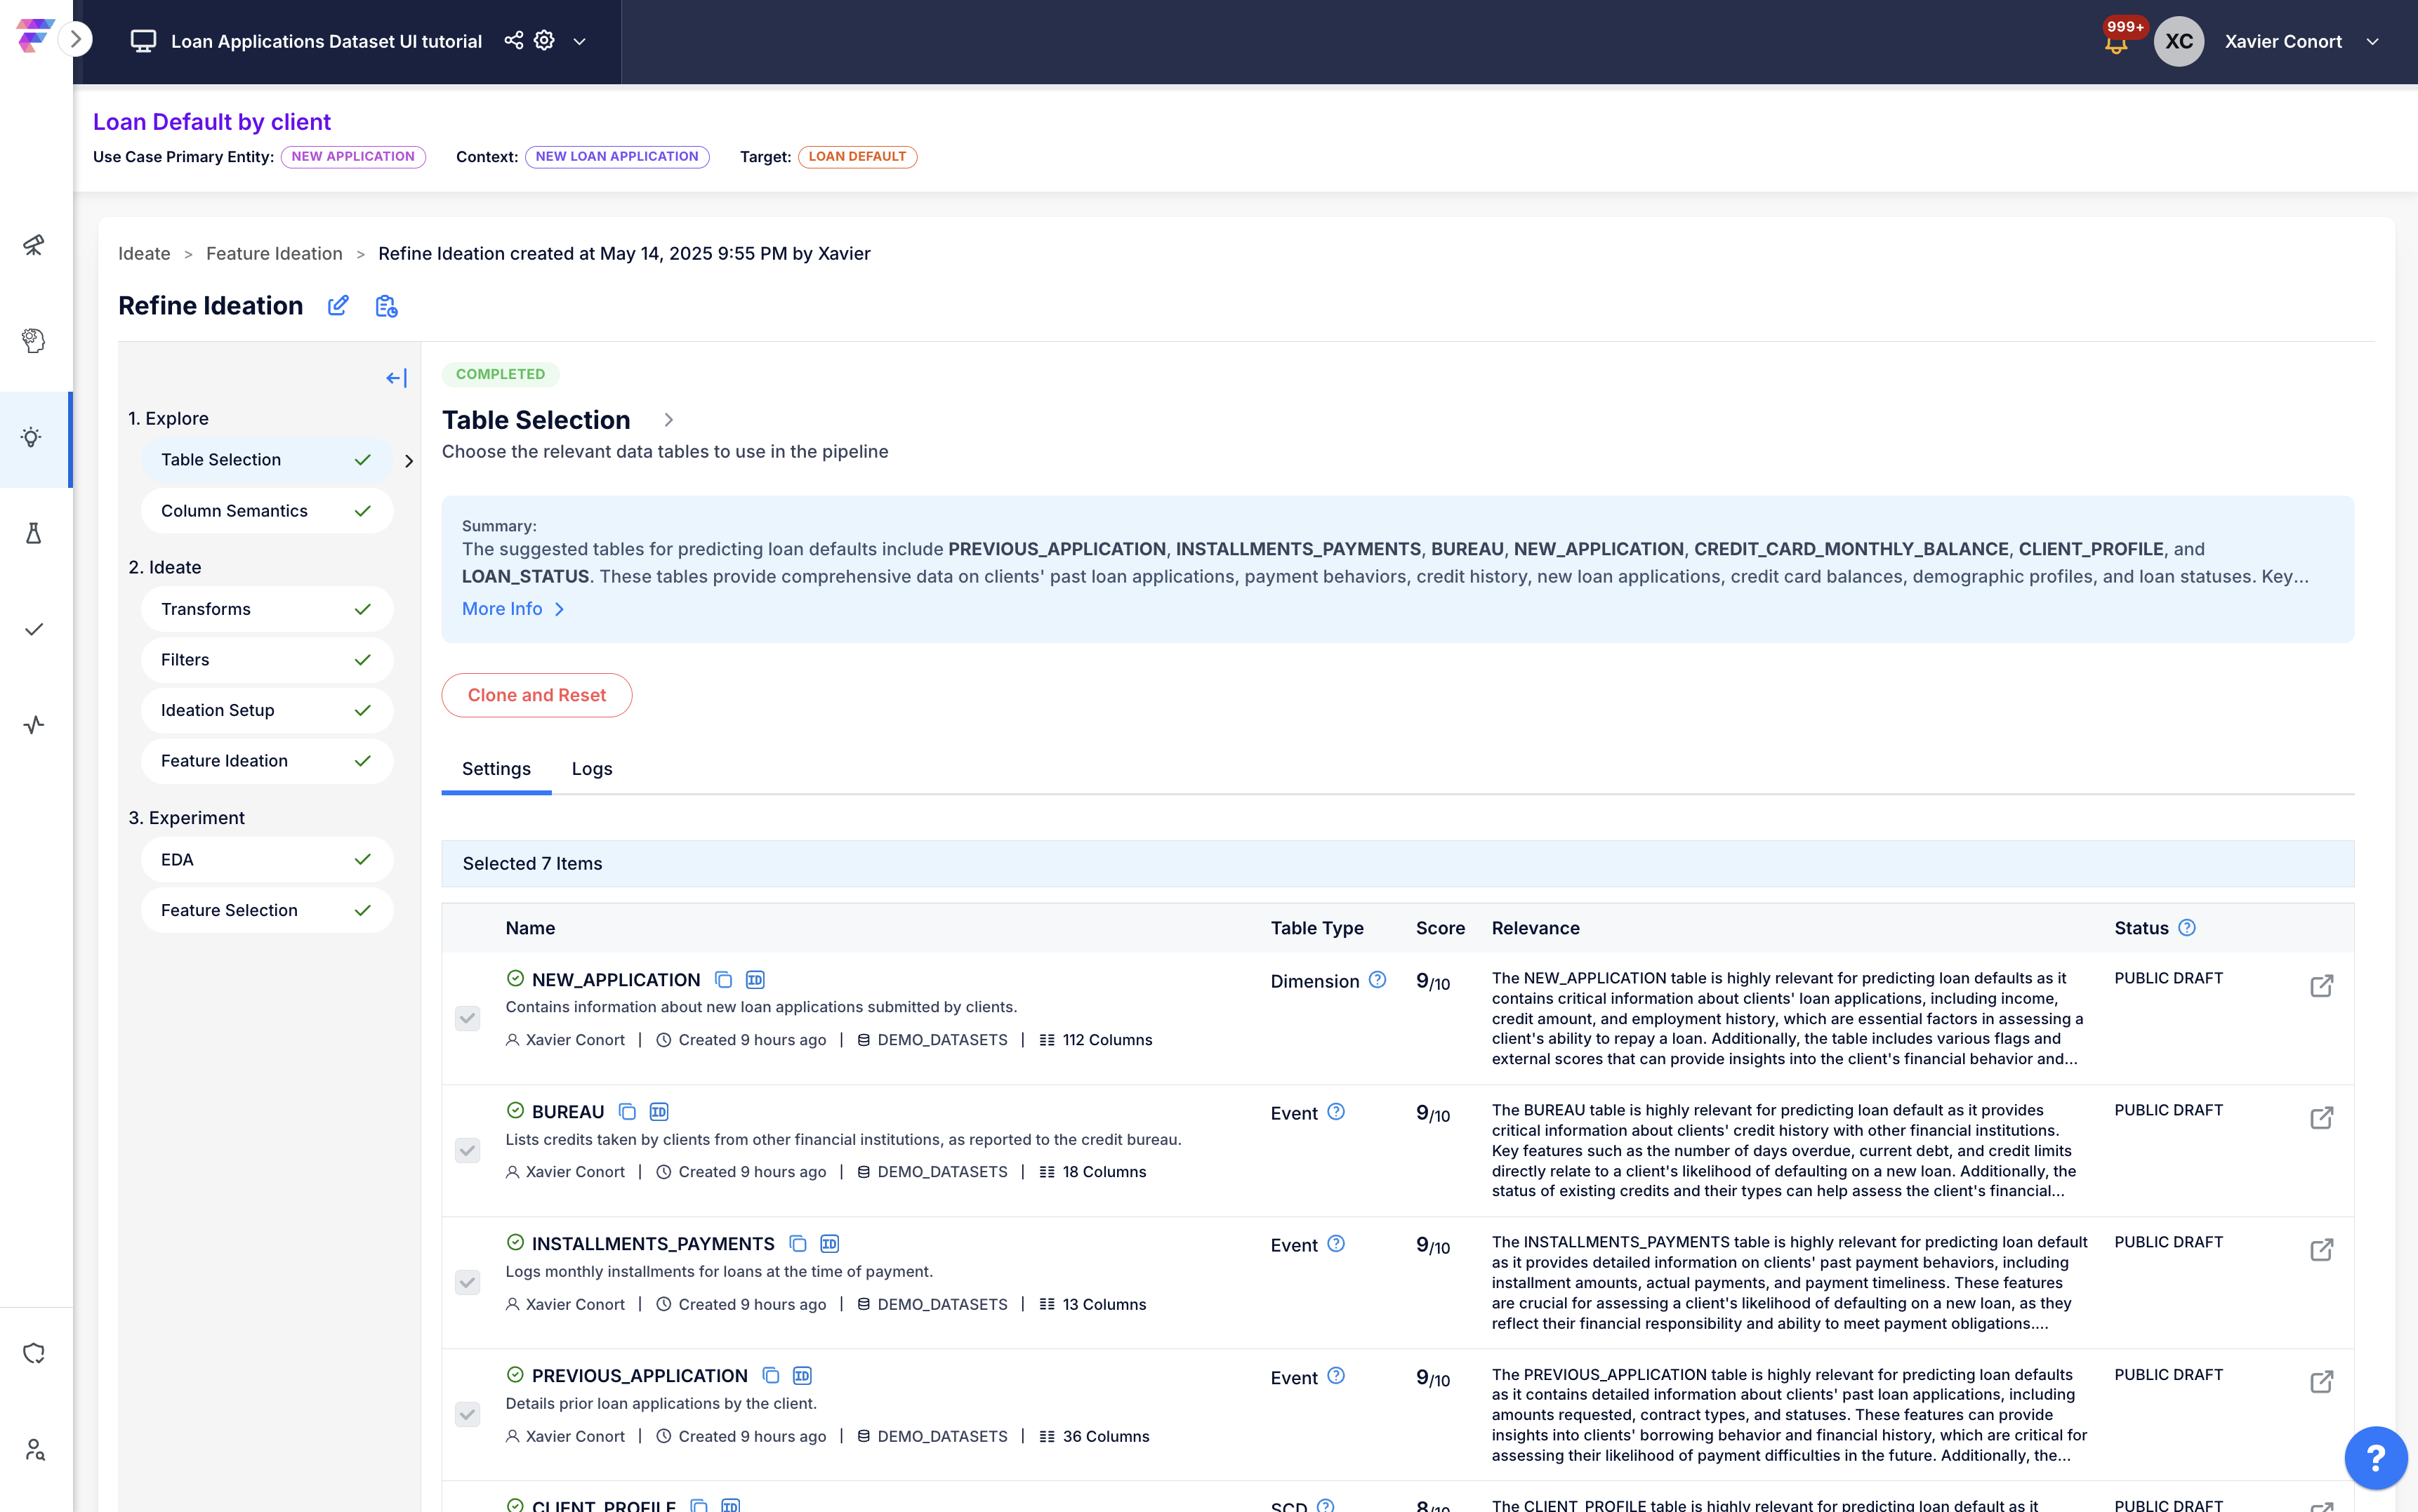Copy the INSTALLMENTS_PAYMENTS table name

(797, 1244)
